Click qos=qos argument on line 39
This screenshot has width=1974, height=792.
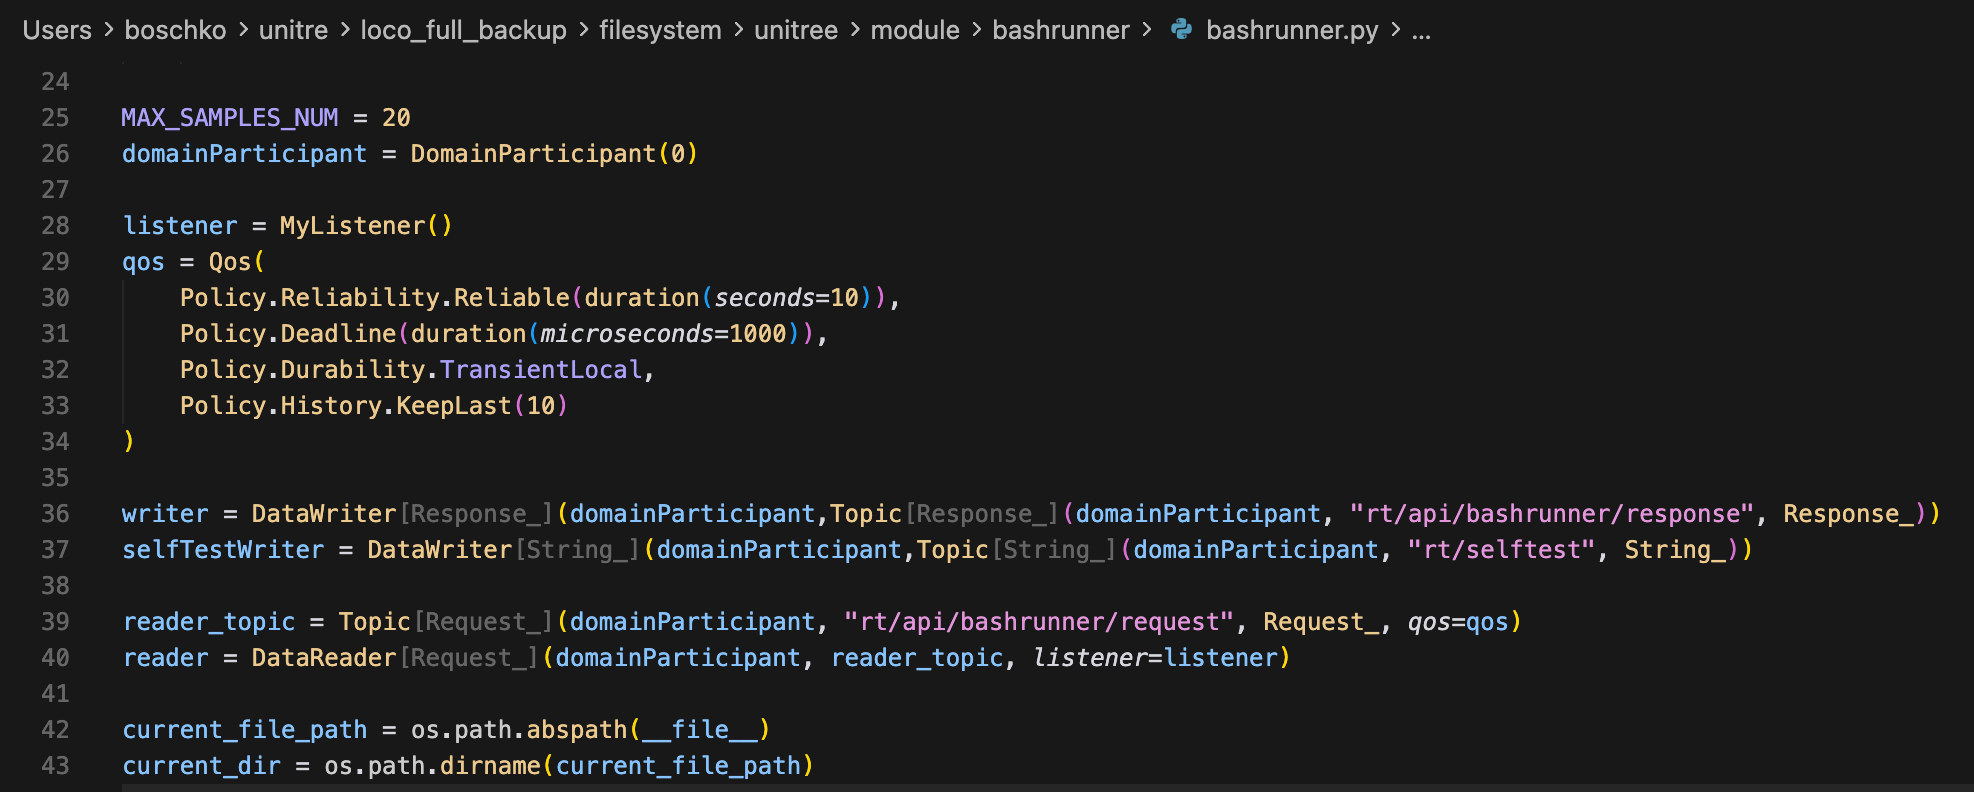click(x=1458, y=622)
